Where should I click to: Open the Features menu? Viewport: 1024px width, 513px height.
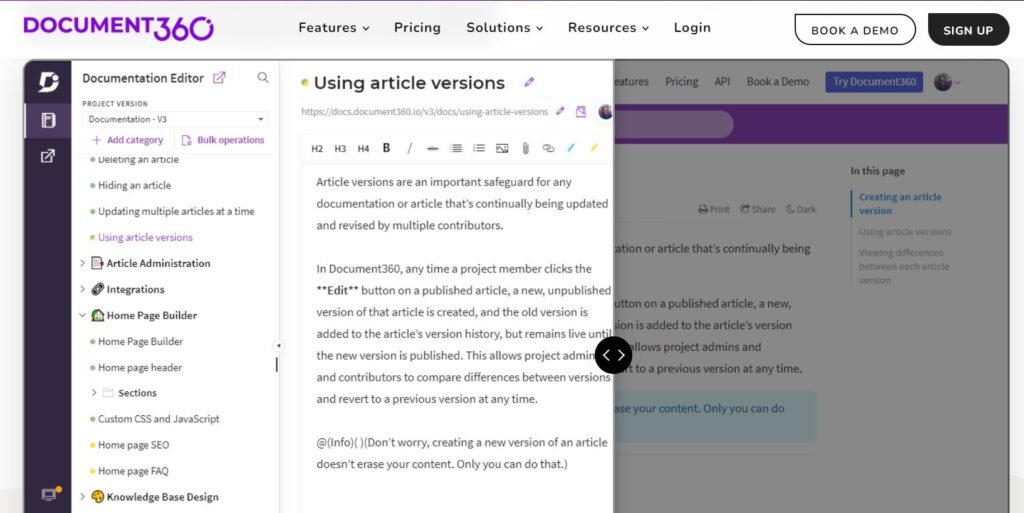pos(334,28)
